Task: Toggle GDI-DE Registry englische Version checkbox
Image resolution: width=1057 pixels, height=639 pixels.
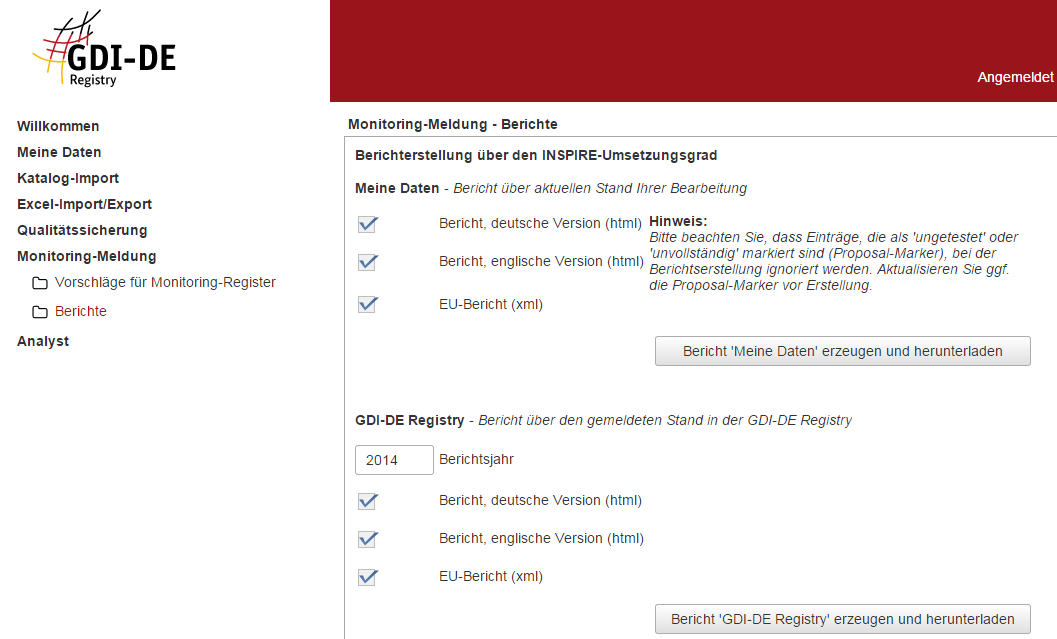Action: click(x=367, y=539)
